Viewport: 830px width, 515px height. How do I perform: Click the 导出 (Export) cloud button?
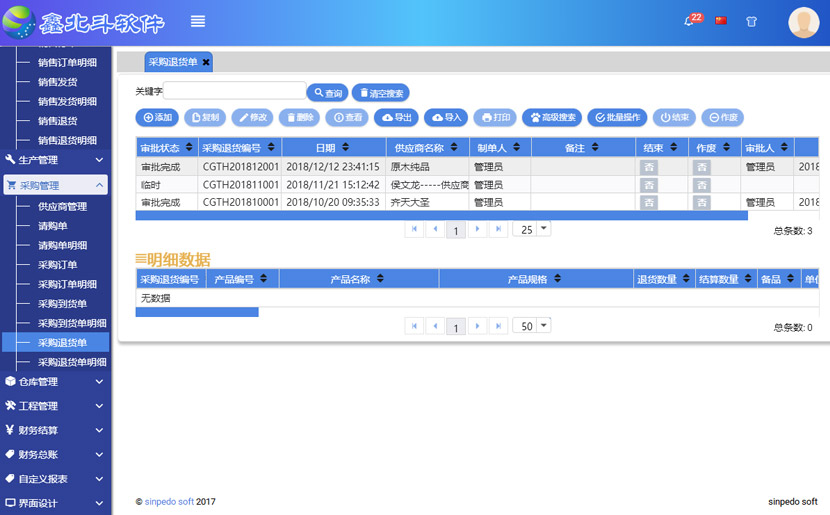click(396, 117)
